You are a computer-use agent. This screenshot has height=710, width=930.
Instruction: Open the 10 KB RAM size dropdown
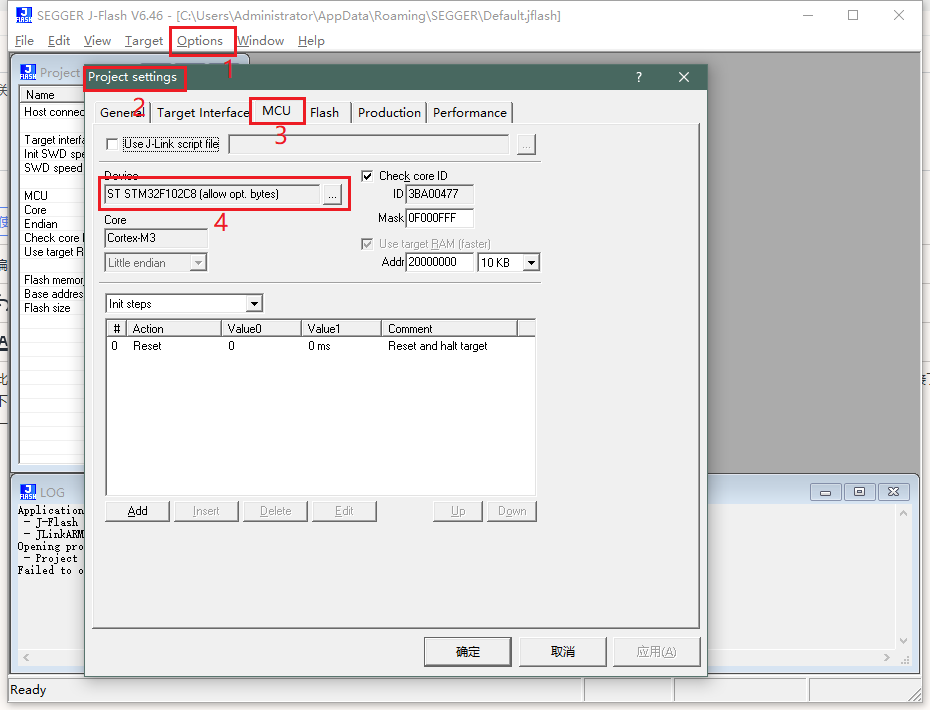point(531,262)
